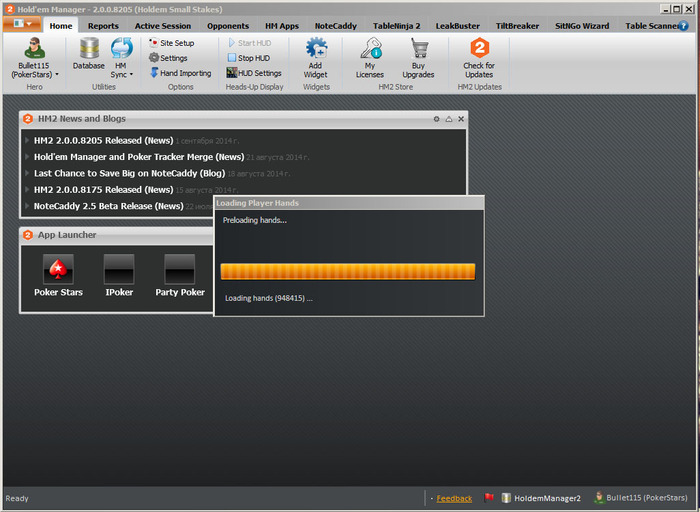Open Hand Importing option

click(x=181, y=73)
